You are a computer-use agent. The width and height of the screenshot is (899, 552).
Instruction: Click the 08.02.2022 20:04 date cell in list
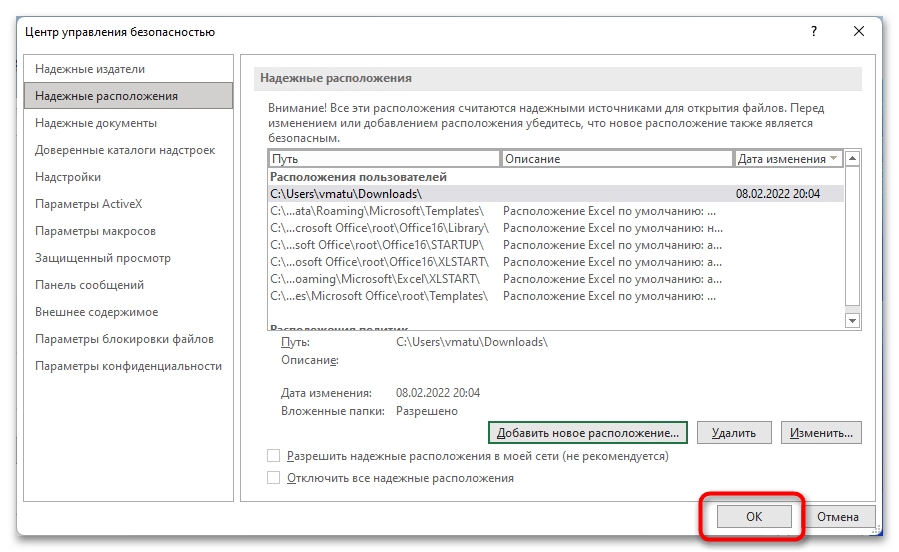click(x=778, y=194)
